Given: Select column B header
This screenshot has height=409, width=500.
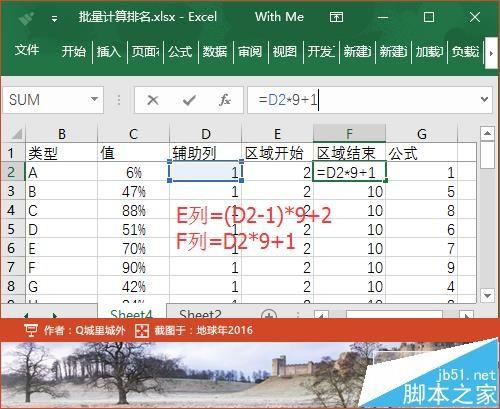Looking at the screenshot, I should click(62, 134).
